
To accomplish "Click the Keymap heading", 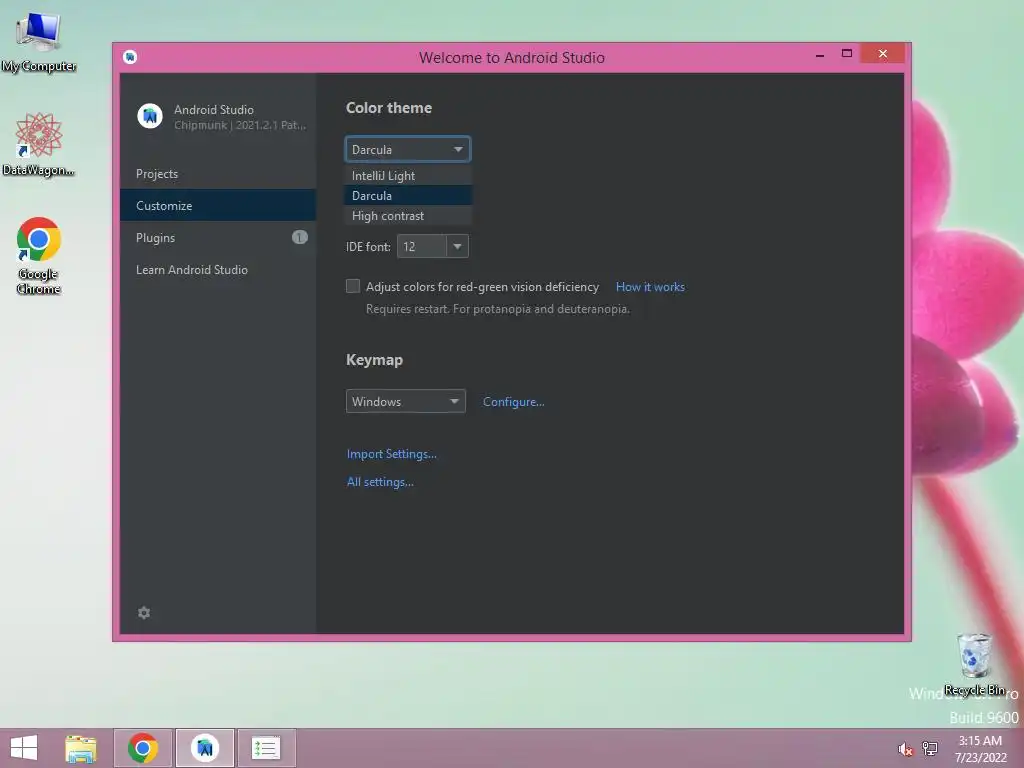I will pyautogui.click(x=374, y=360).
